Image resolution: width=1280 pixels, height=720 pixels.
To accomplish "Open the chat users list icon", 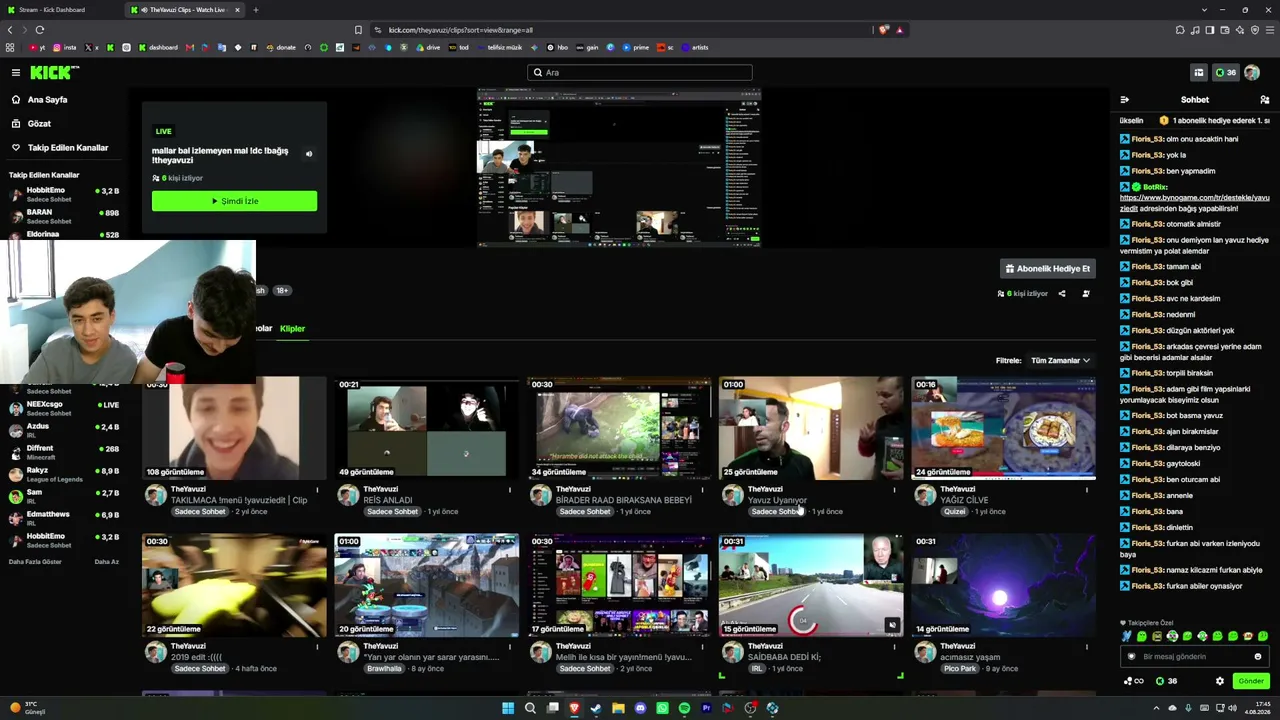I will point(1264,100).
